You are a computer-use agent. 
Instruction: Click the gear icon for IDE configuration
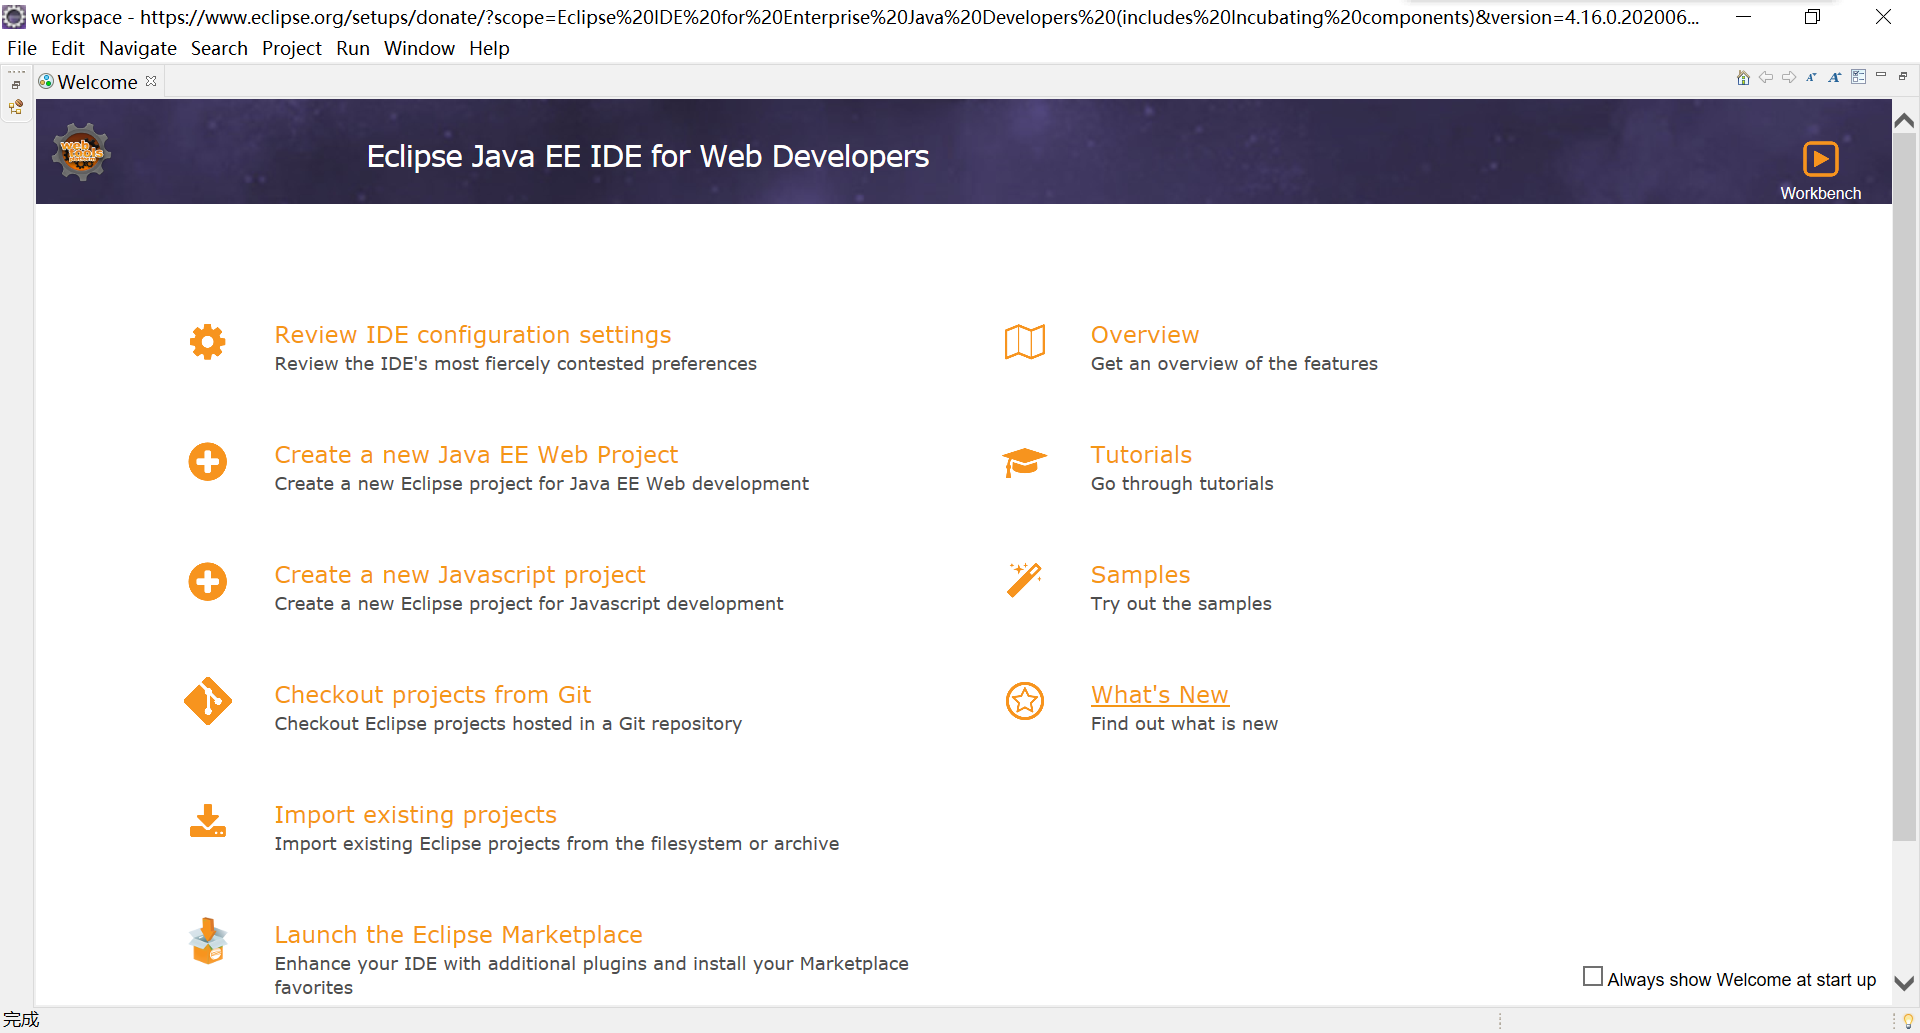point(208,342)
